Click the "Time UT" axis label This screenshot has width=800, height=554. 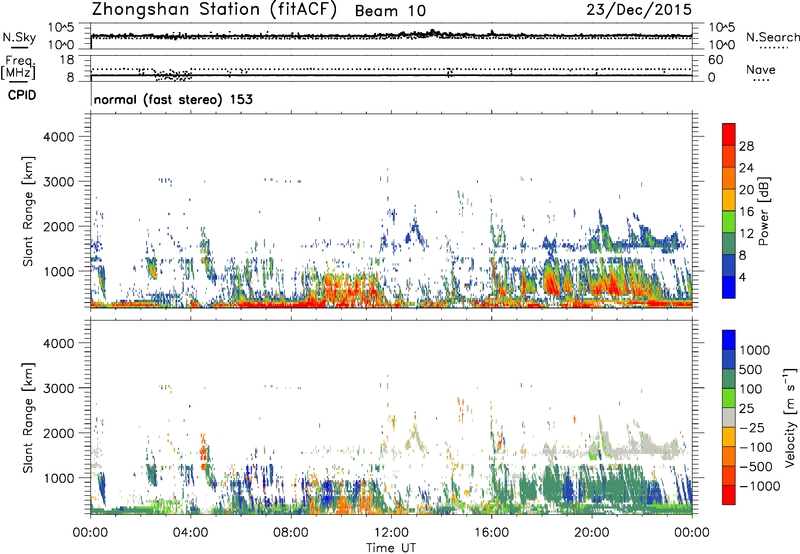[391, 548]
